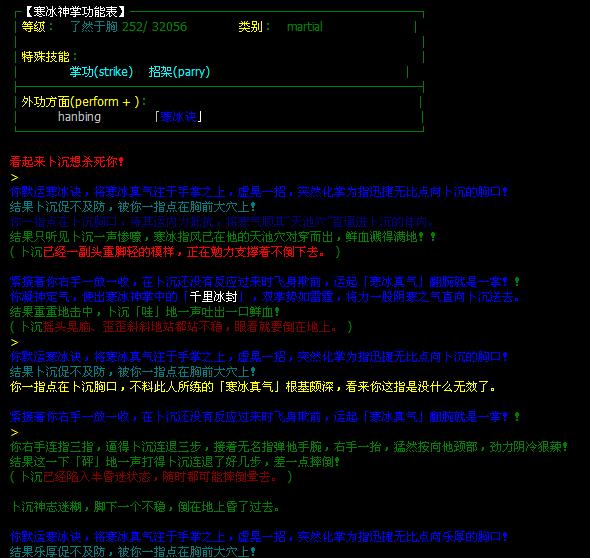Screen dimensions: 590x558
Task: Click status line 卜沉已经一副头重脚轻的模样
Action: [x=175, y=252]
